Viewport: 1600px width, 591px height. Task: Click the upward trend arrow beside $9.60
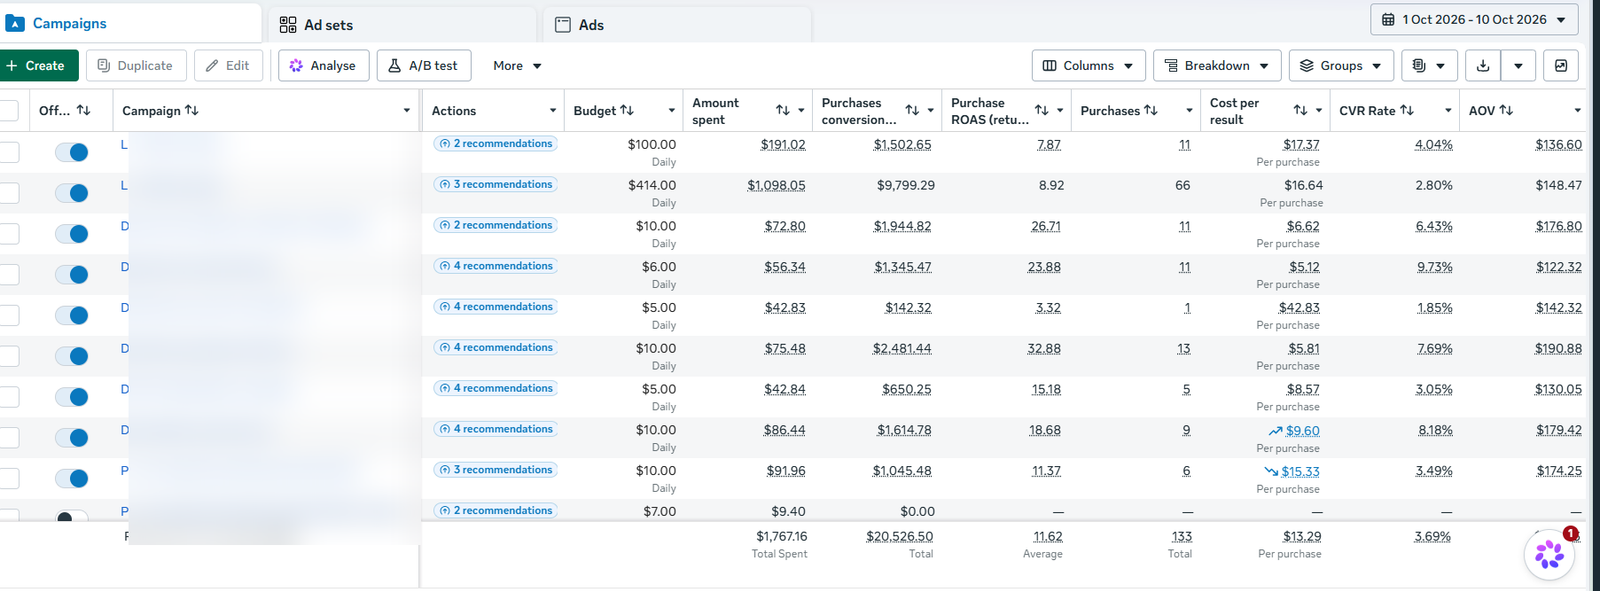click(1275, 431)
